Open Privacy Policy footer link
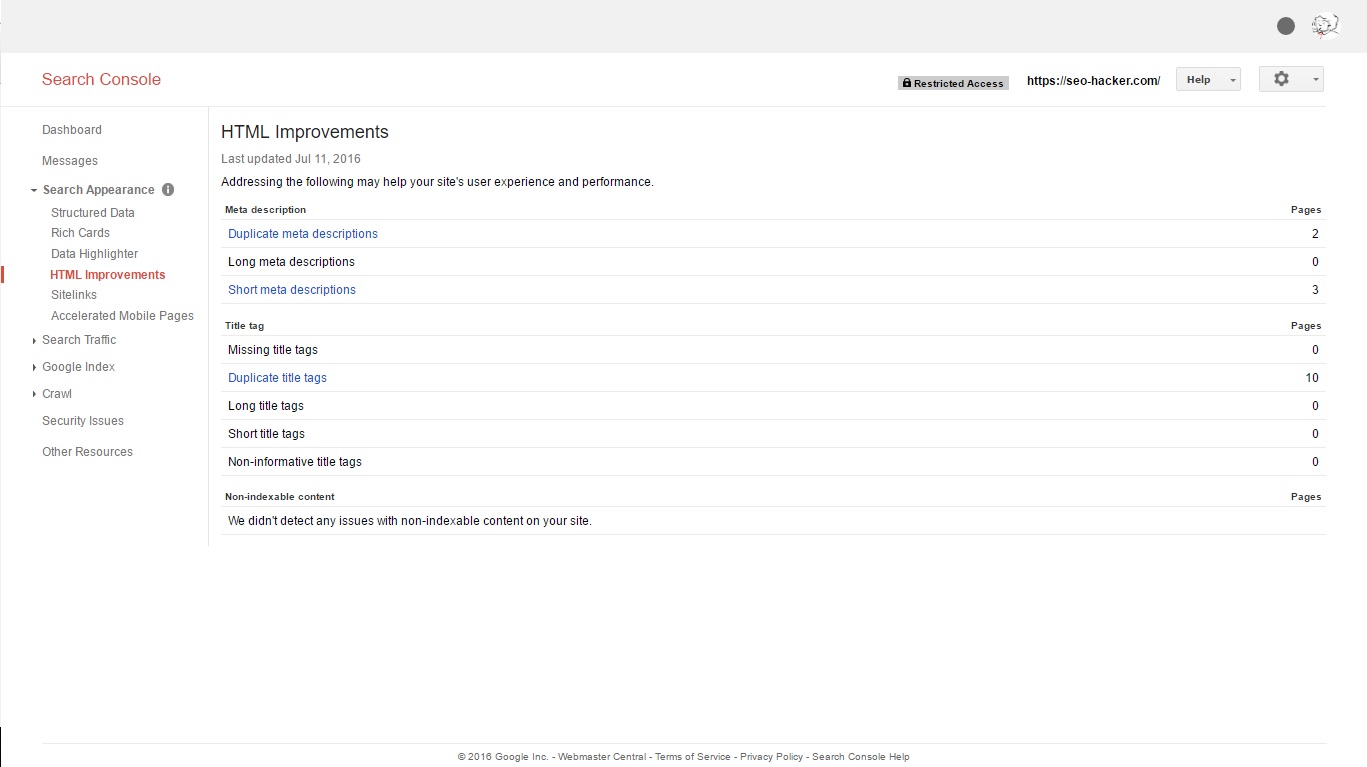 pyautogui.click(x=771, y=757)
